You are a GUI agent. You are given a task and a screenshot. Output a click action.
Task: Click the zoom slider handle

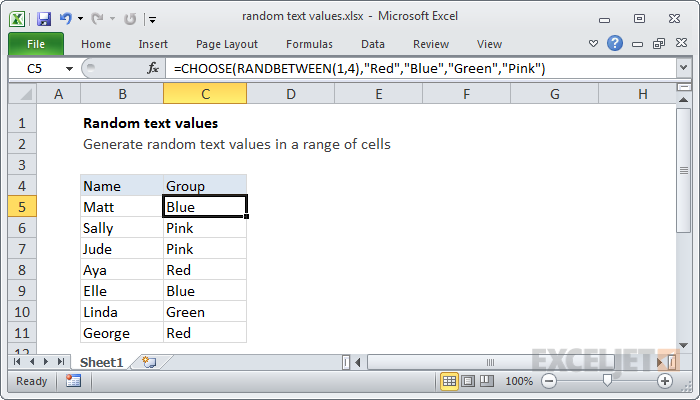(x=606, y=381)
